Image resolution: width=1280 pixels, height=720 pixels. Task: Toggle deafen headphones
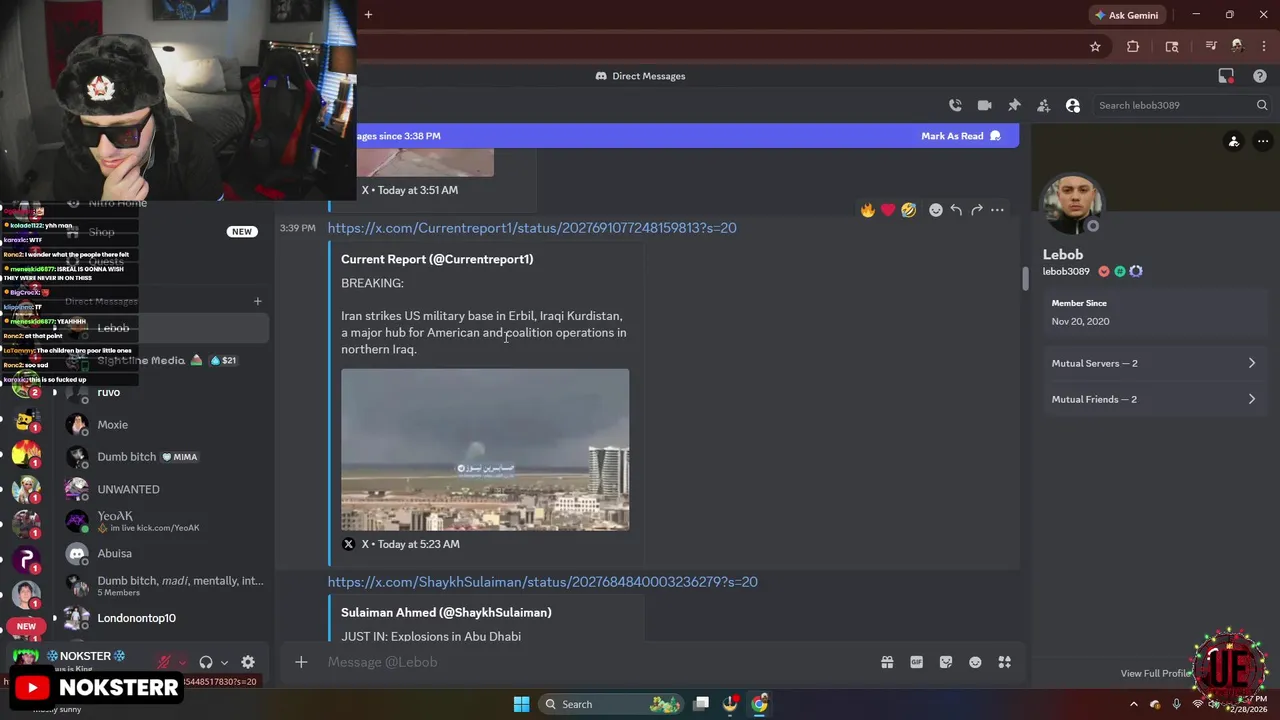coord(206,662)
